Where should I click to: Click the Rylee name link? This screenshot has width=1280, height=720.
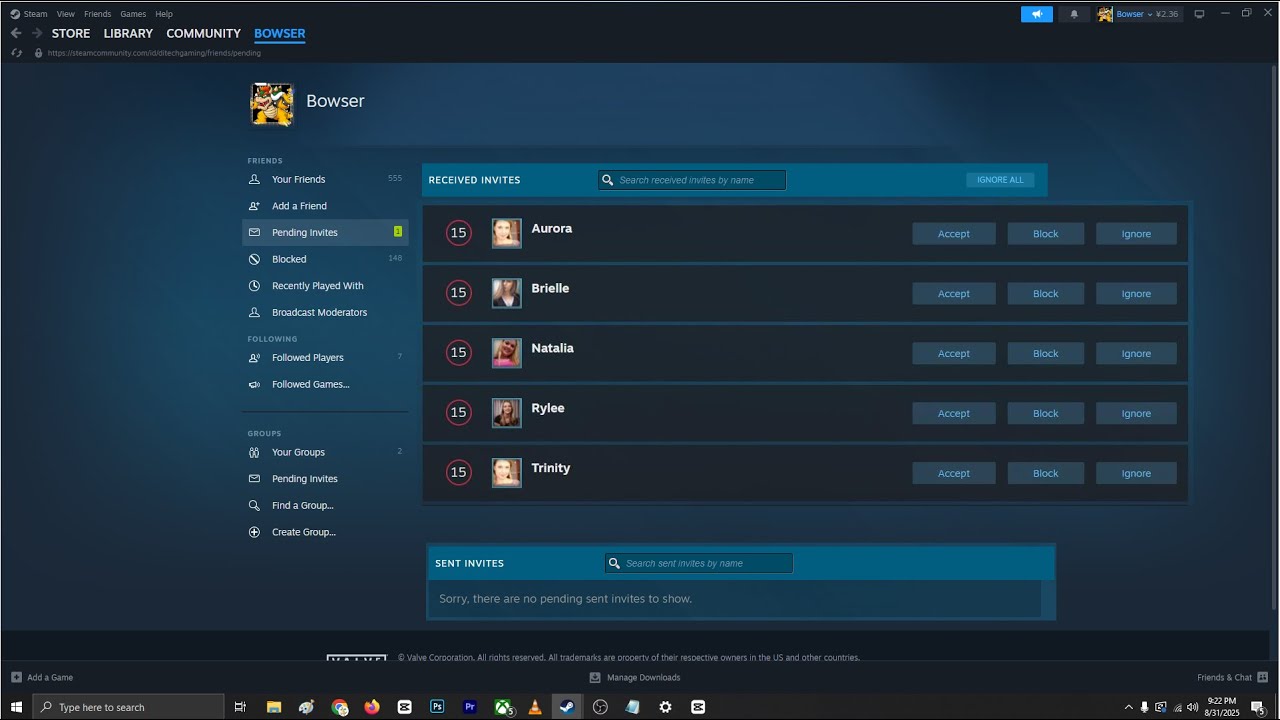click(548, 408)
